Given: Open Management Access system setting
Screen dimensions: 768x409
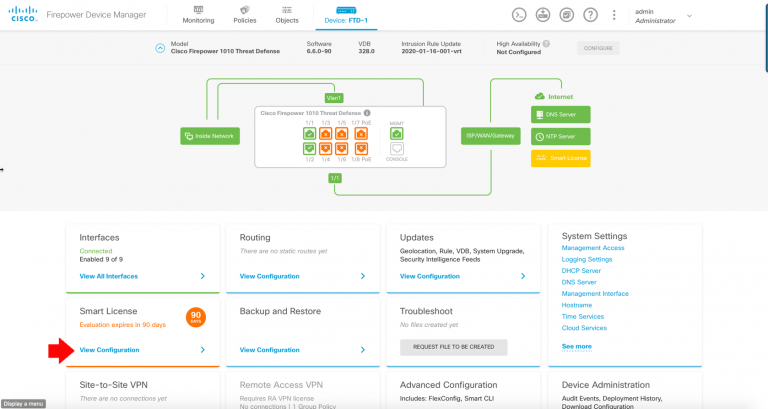Looking at the screenshot, I should pyautogui.click(x=593, y=248).
